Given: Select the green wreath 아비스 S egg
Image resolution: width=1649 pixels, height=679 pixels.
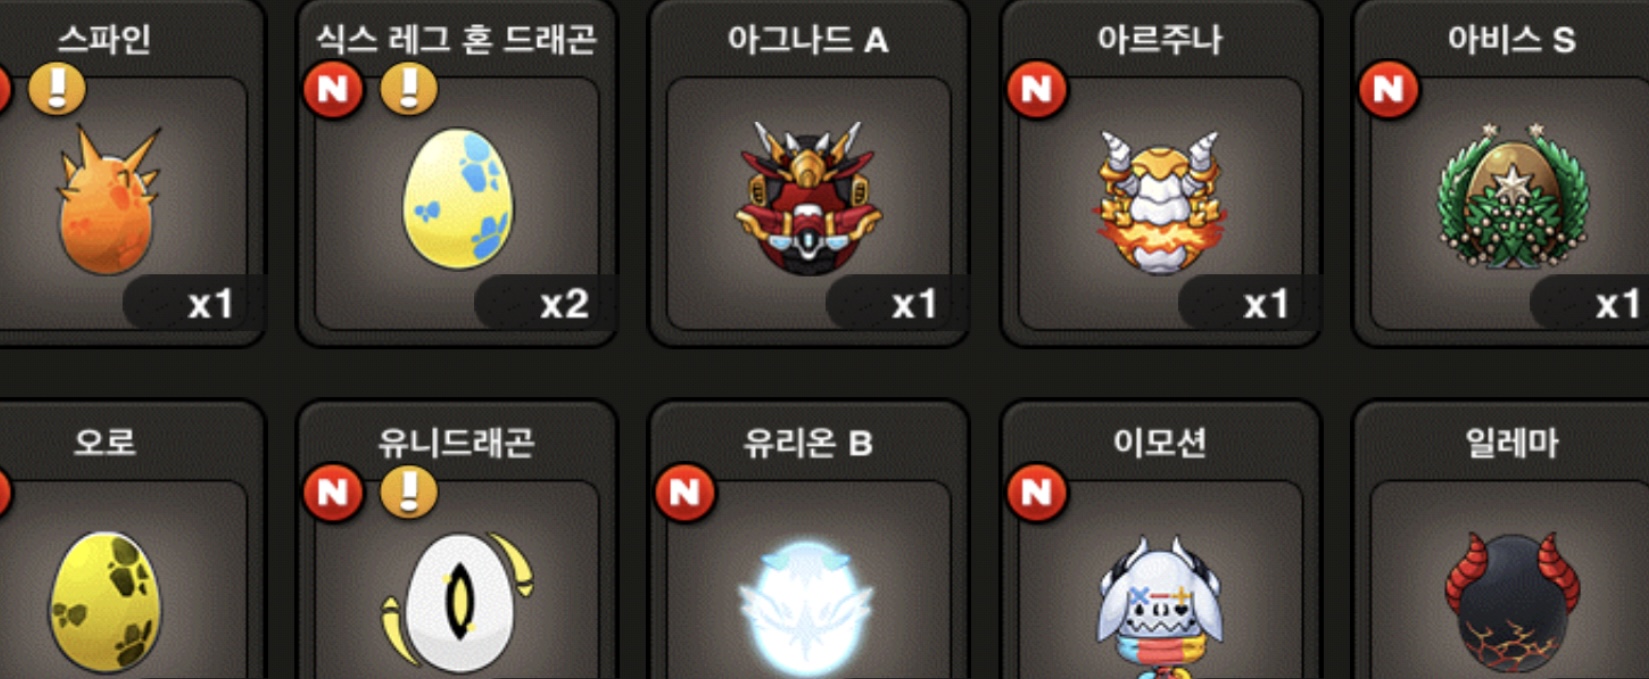Looking at the screenshot, I should click(1512, 196).
